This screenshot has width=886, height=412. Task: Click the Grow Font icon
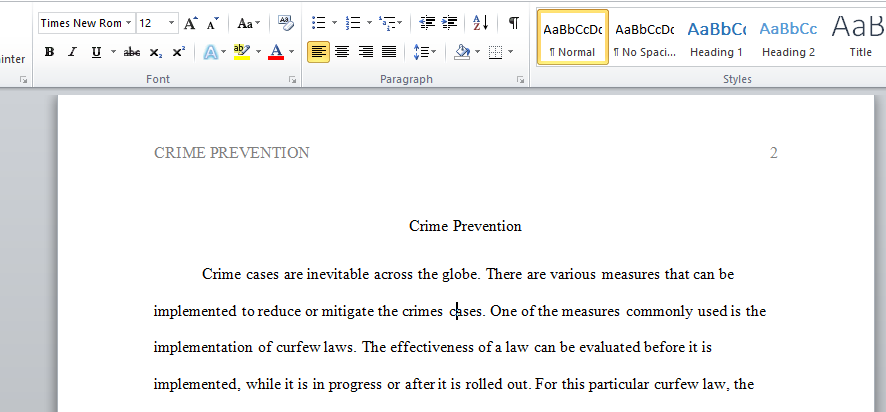[190, 23]
